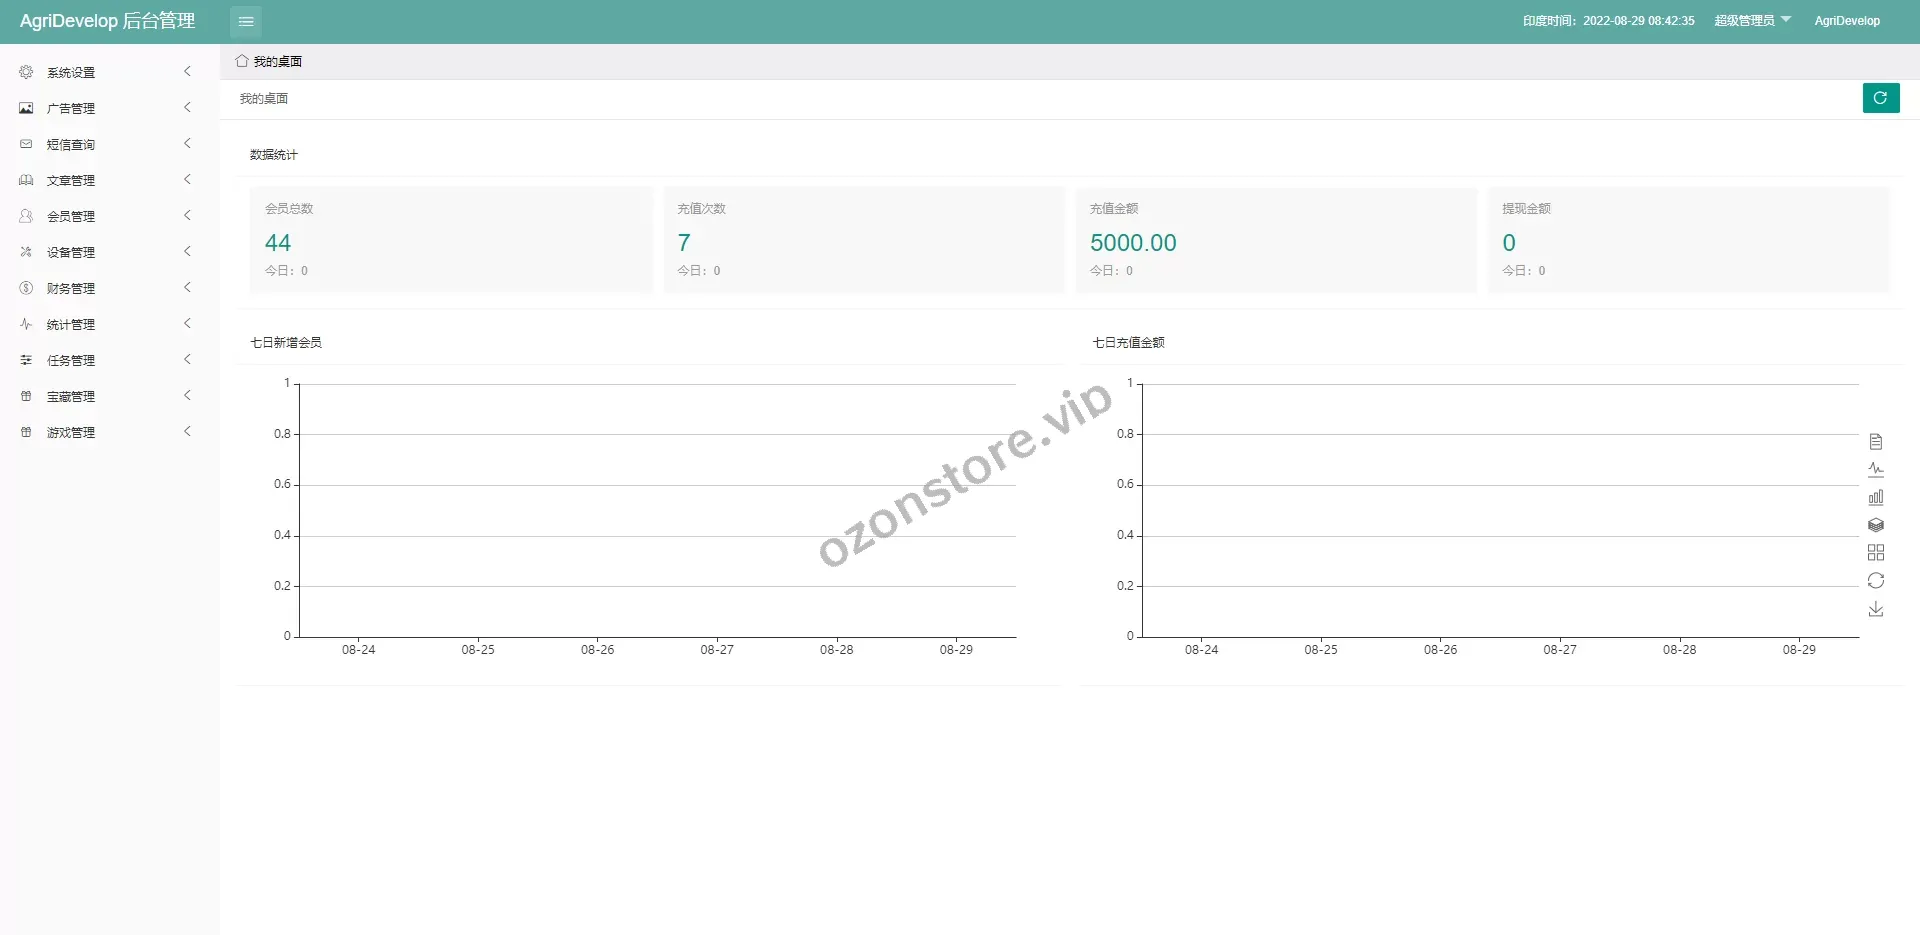Viewport: 1920px width, 935px height.
Task: Click the AgriDevelop link in header
Action: (1846, 21)
